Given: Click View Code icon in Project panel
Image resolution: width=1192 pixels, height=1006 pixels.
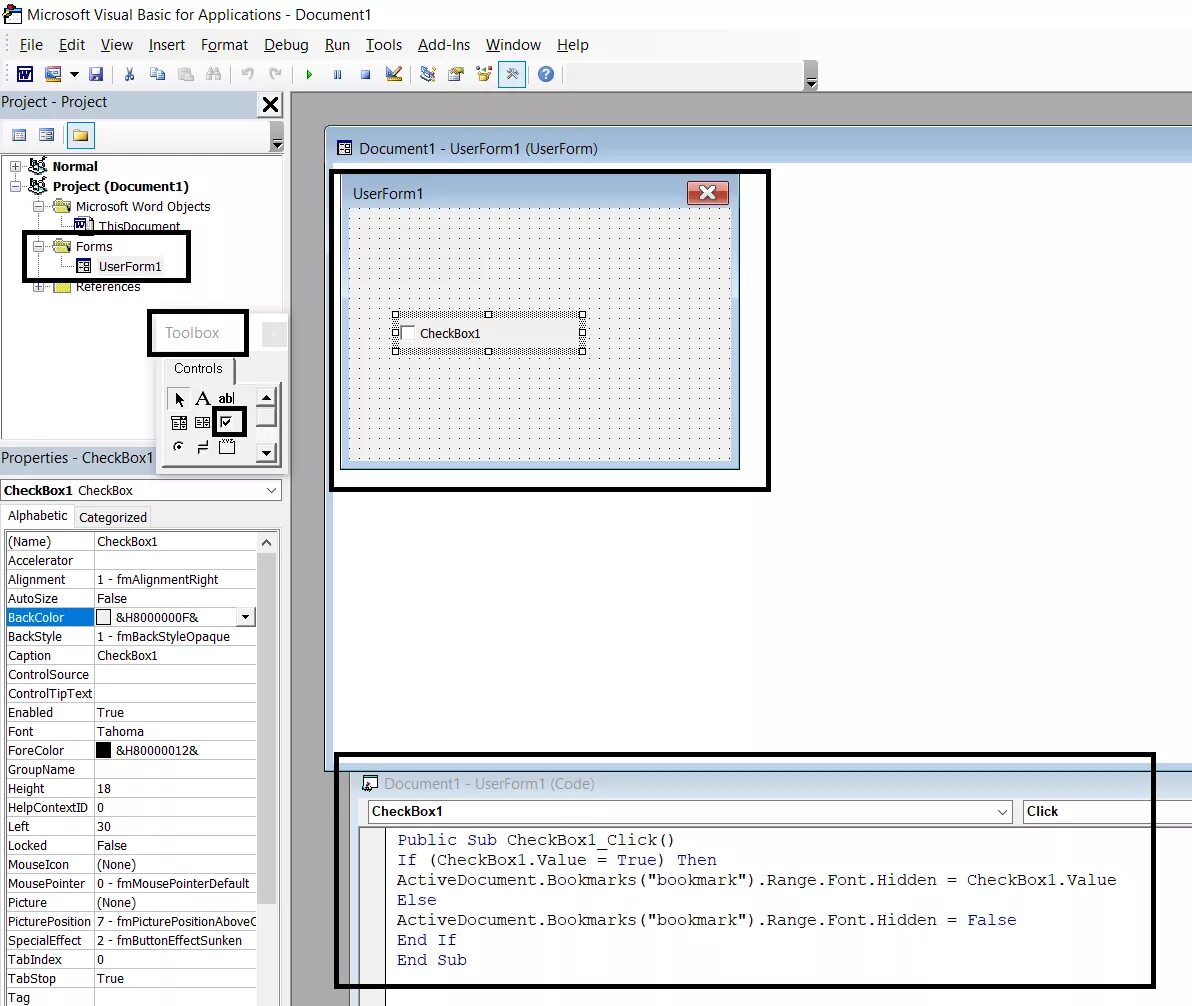Looking at the screenshot, I should click(x=19, y=135).
